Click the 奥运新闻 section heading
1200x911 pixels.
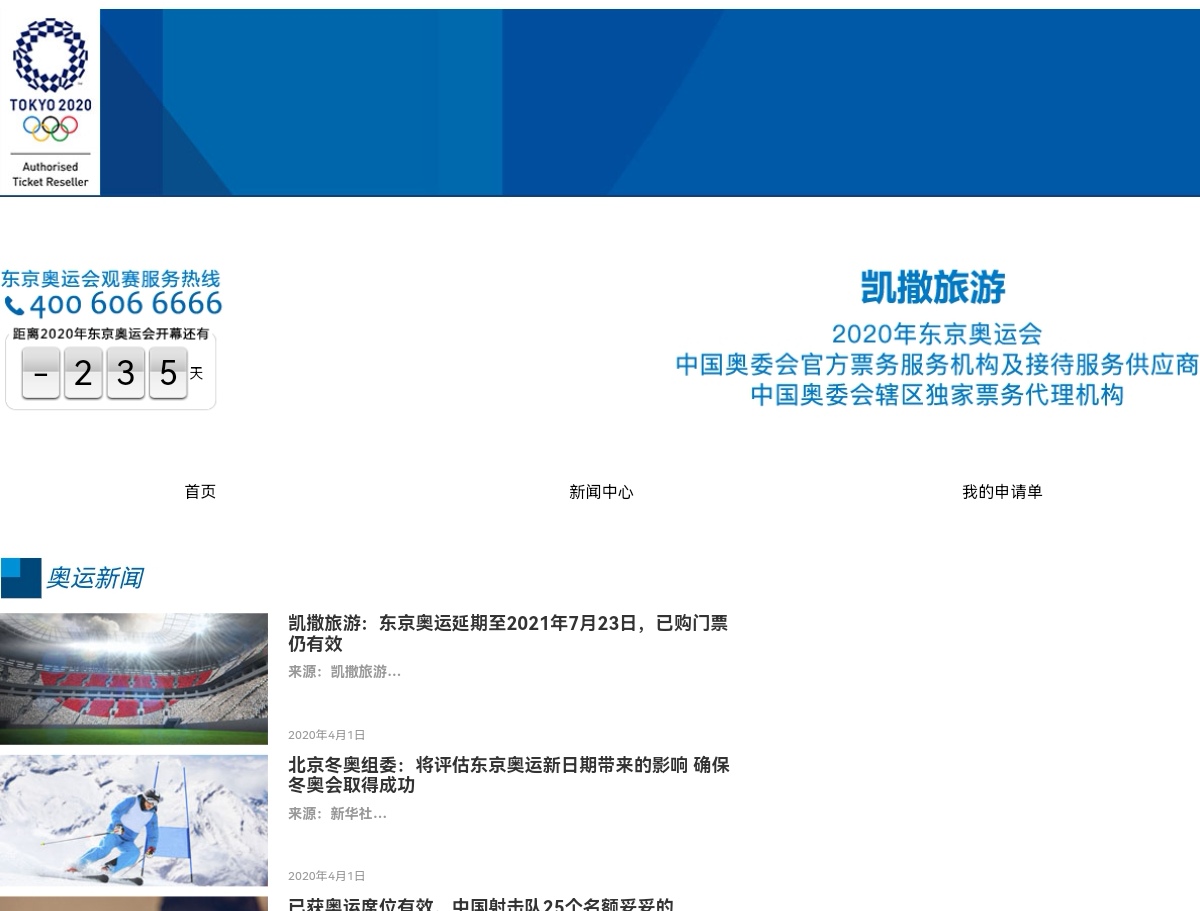tap(95, 578)
